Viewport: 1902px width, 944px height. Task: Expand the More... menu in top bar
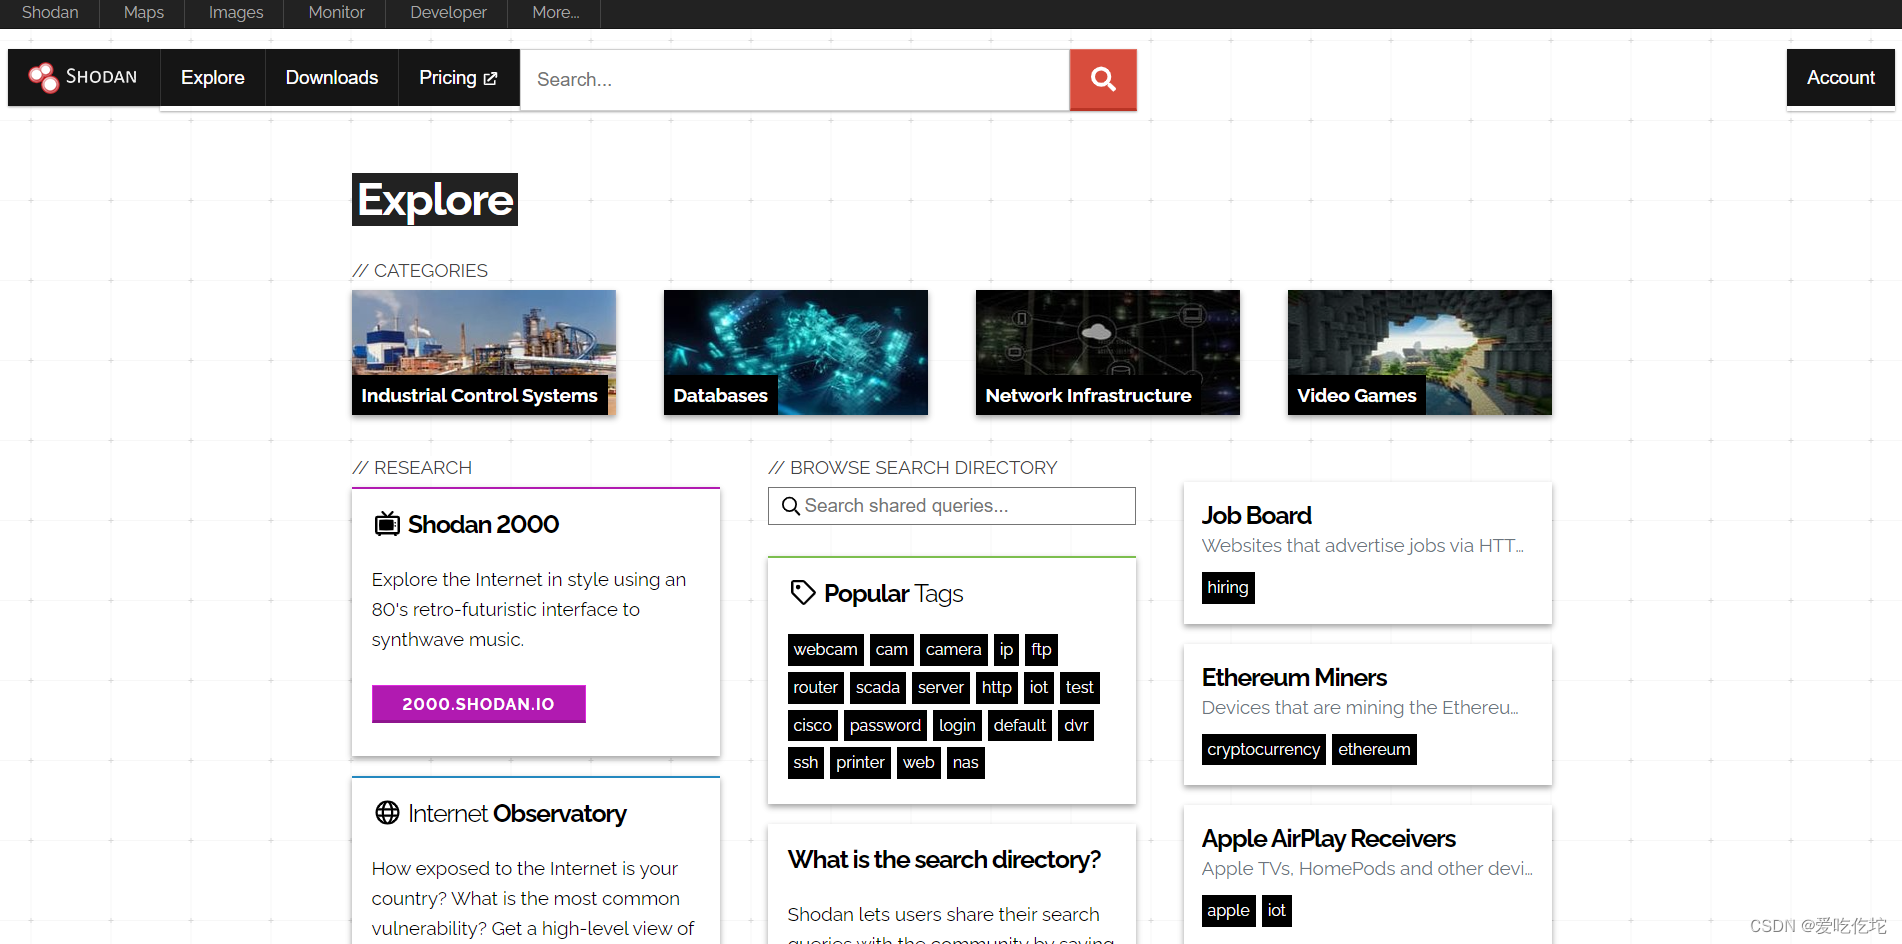[555, 13]
